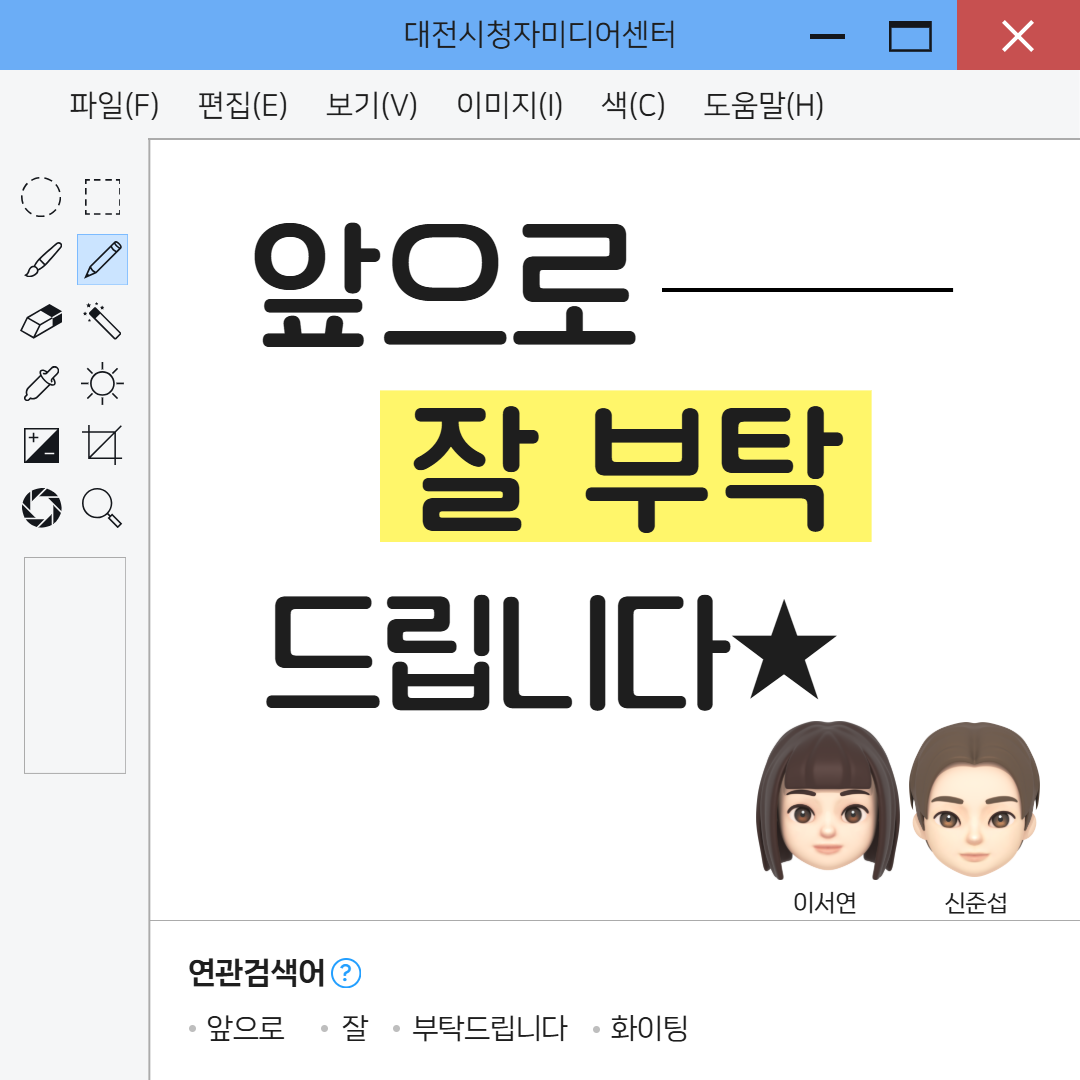Select the magnifying glass zoom tool
Viewport: 1080px width, 1080px height.
pyautogui.click(x=102, y=508)
